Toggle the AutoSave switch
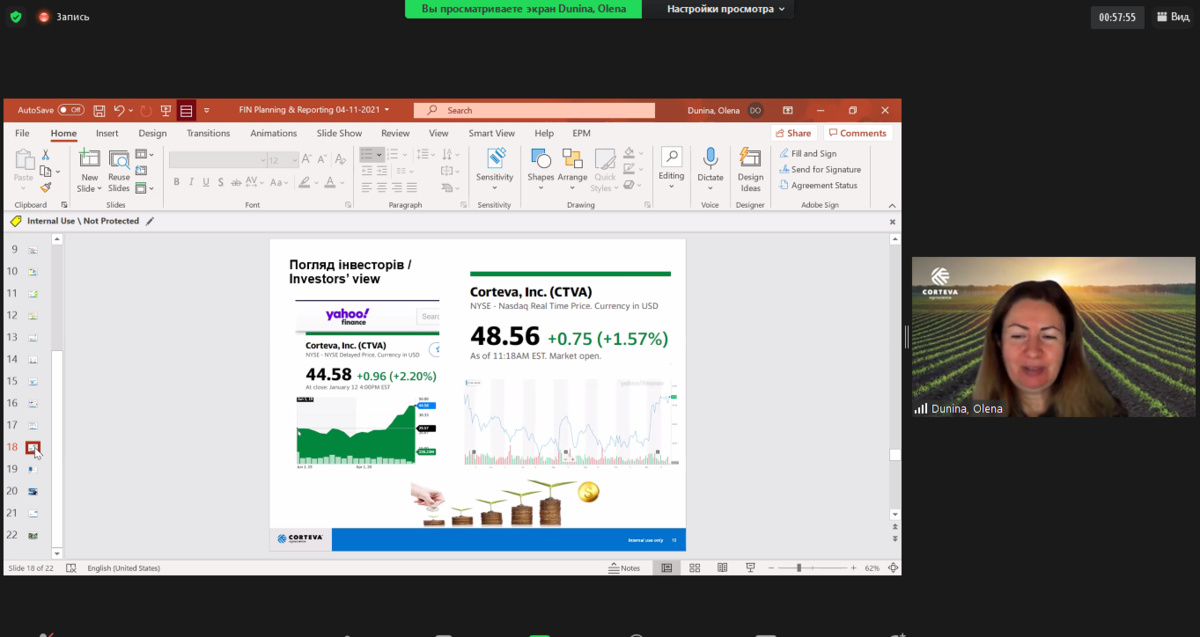The image size is (1200, 637). click(71, 110)
